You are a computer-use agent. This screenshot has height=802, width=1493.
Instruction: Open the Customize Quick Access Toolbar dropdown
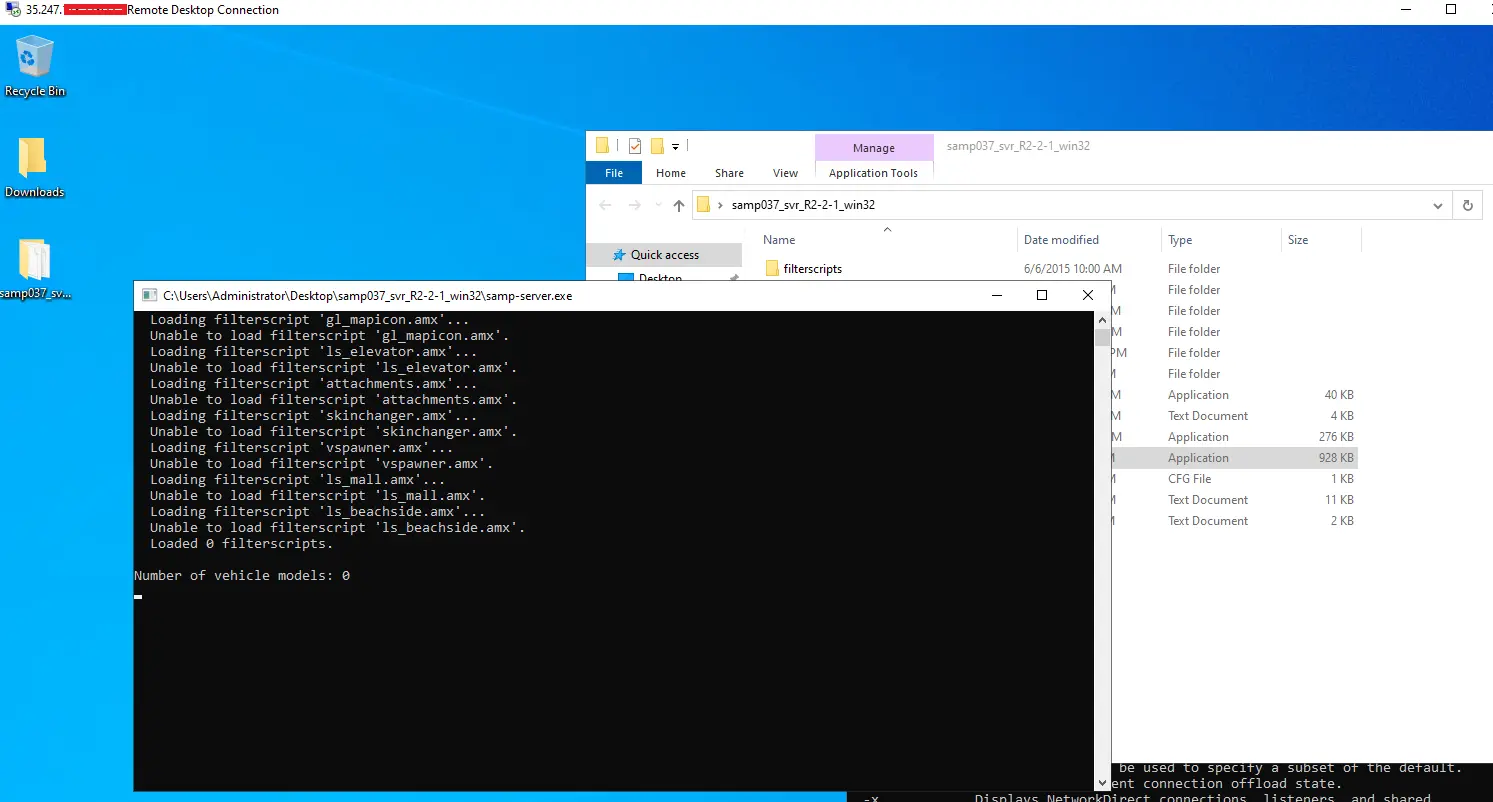675,147
